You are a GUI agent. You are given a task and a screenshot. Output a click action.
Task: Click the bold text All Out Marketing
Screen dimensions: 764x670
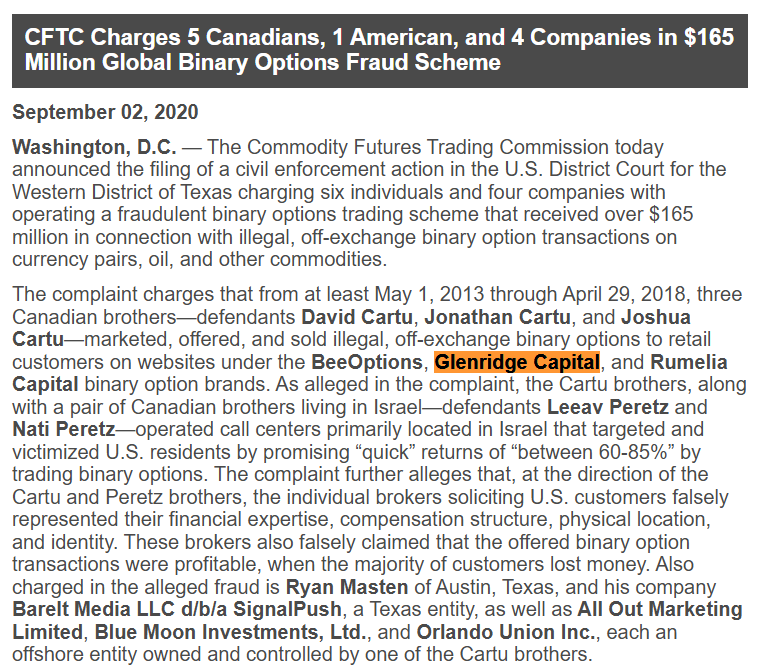[x=660, y=610]
